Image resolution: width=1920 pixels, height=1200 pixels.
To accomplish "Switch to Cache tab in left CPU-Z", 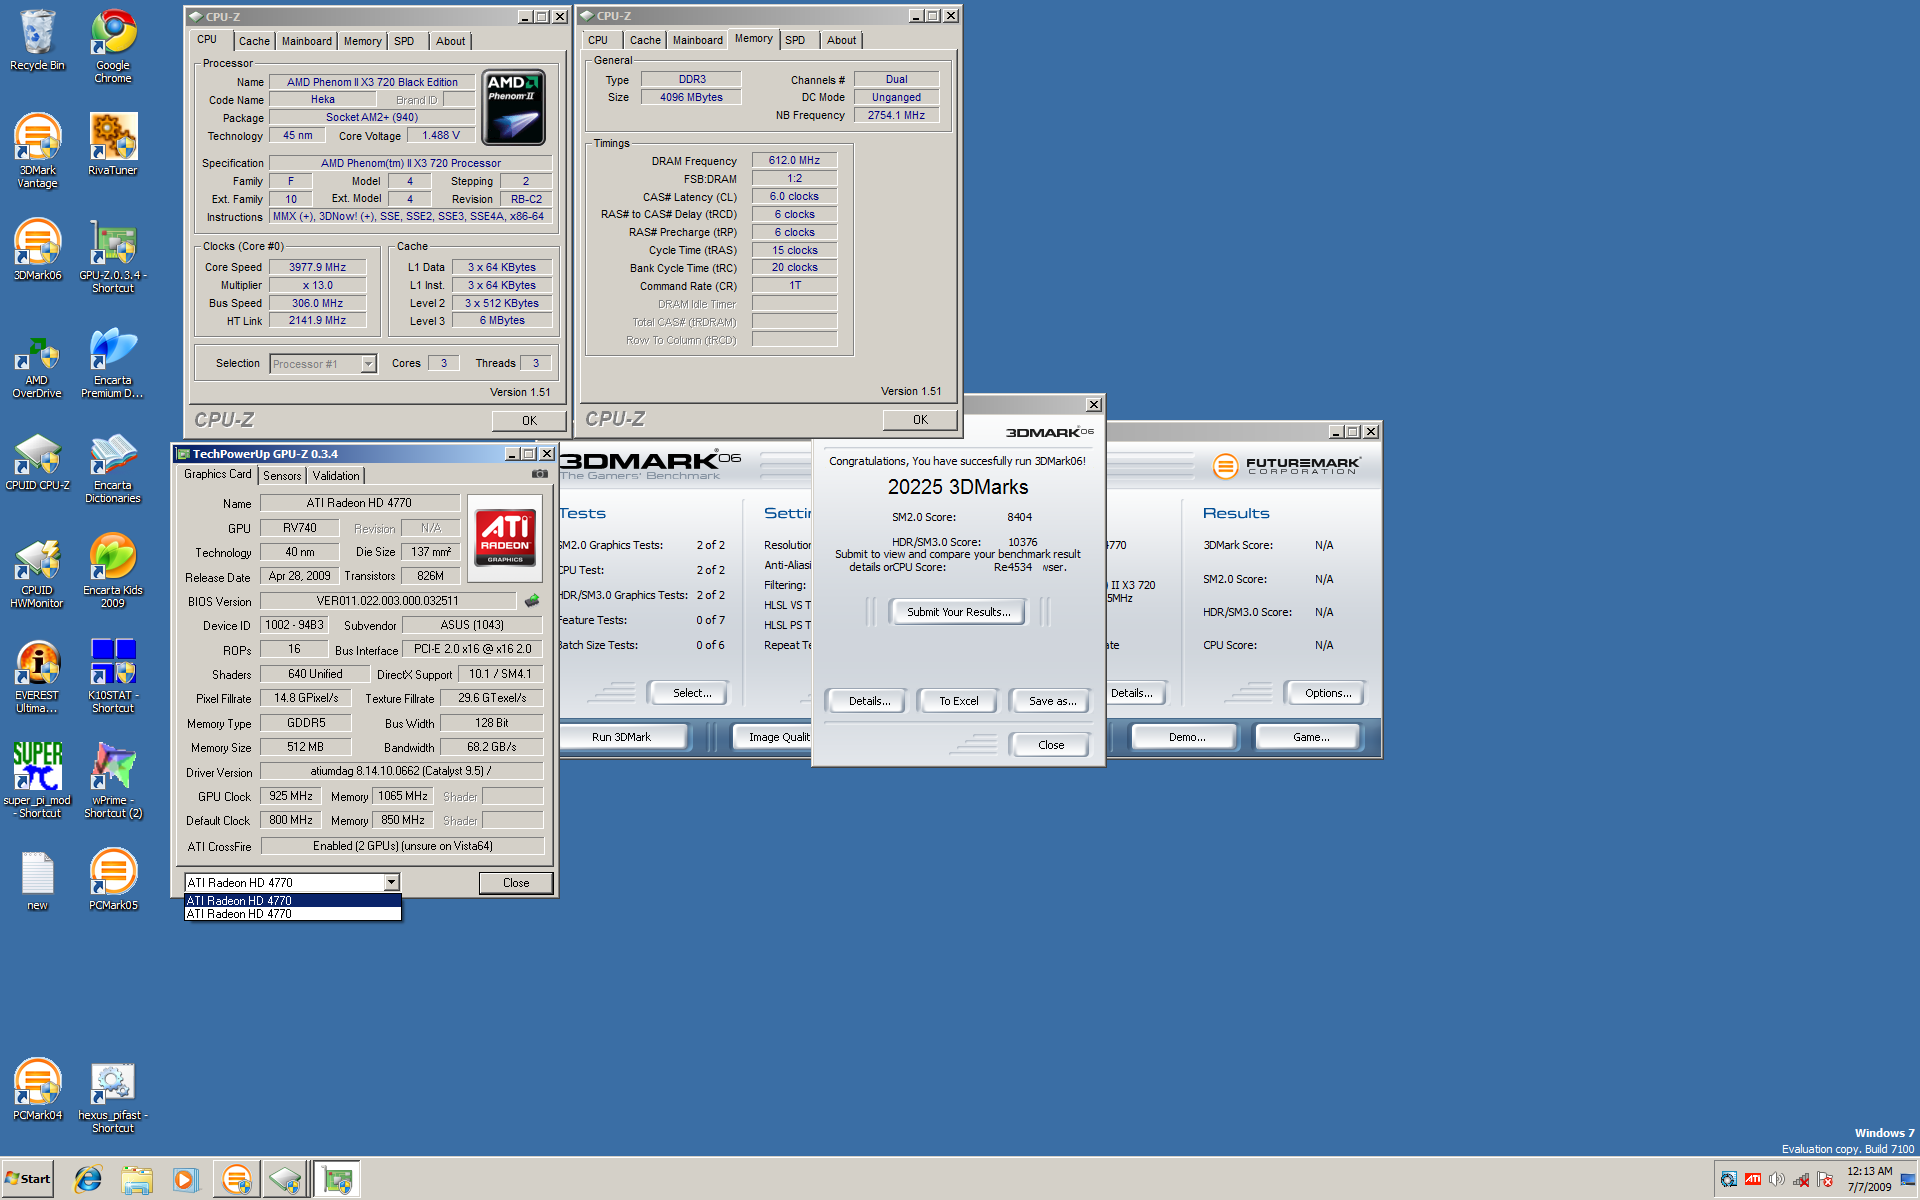I will click(x=254, y=41).
